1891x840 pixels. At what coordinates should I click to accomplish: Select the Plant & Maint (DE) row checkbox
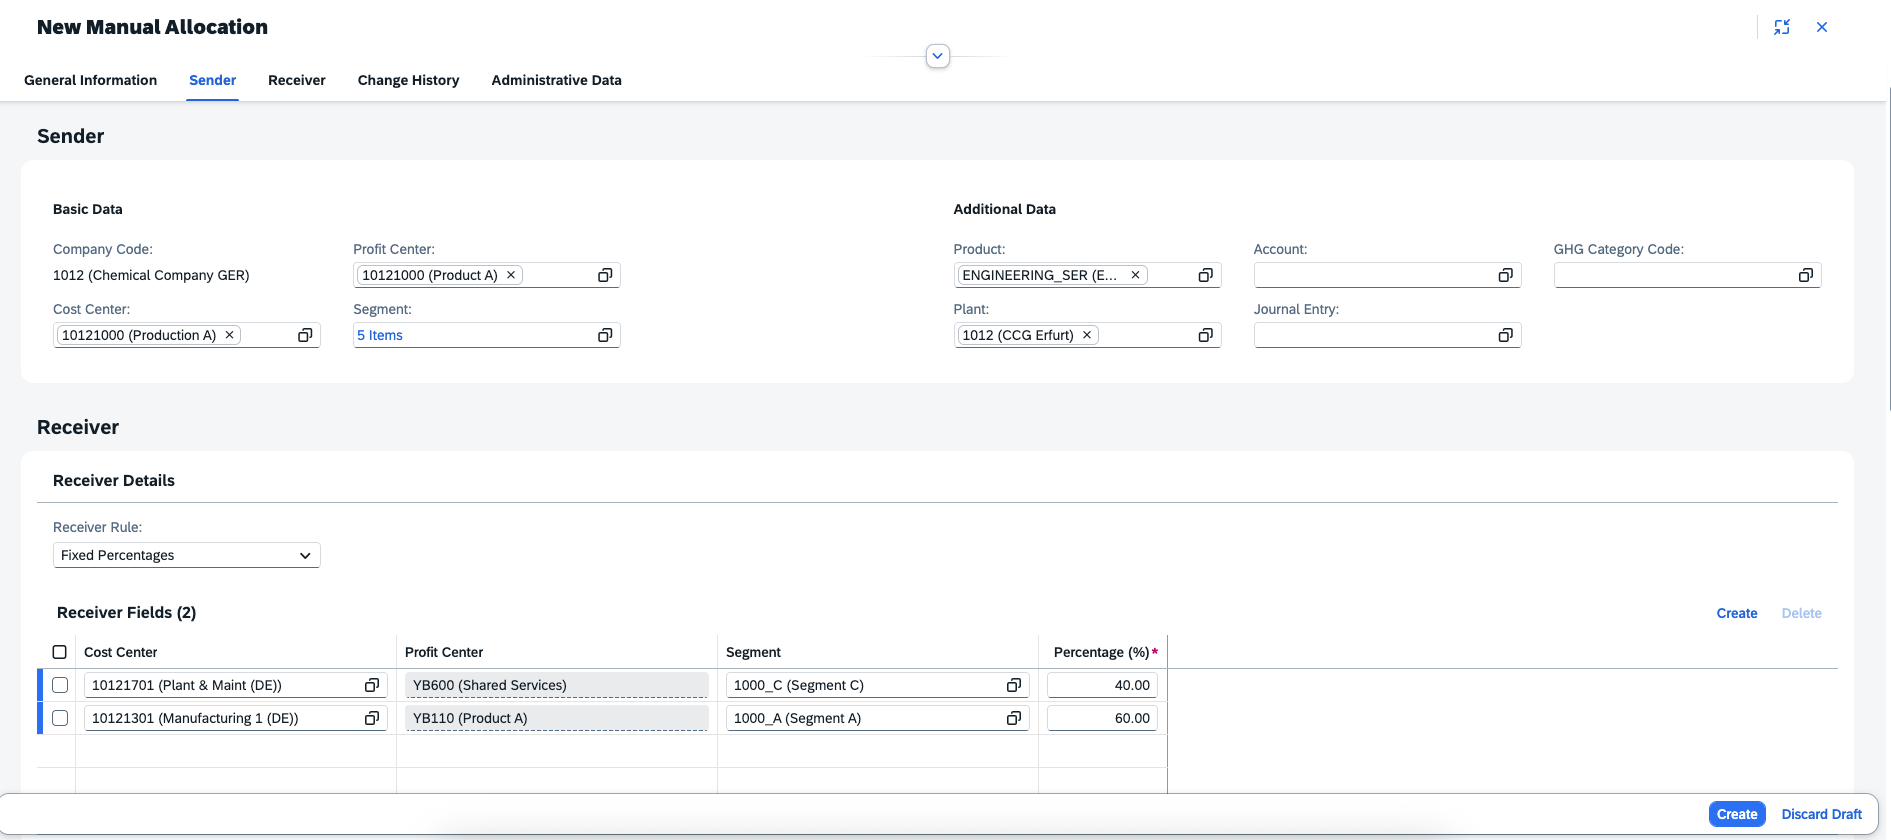coord(60,685)
